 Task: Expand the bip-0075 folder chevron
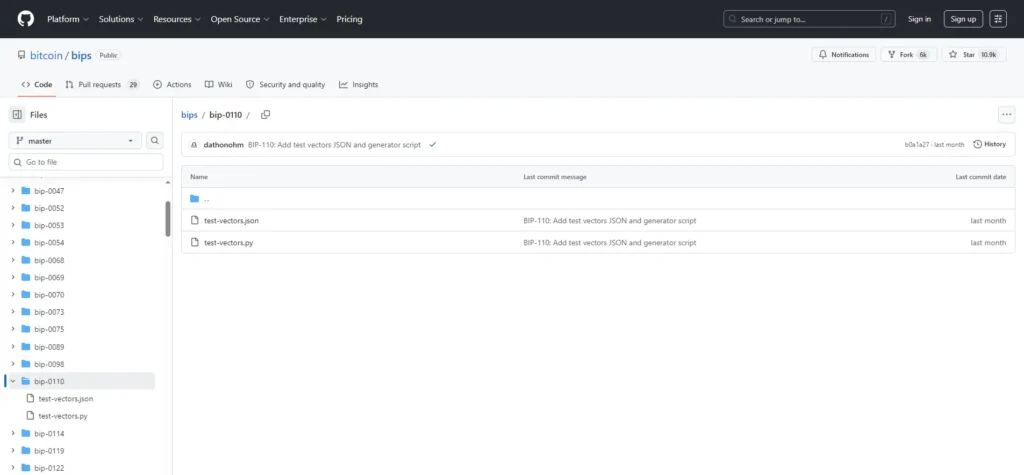[x=13, y=329]
